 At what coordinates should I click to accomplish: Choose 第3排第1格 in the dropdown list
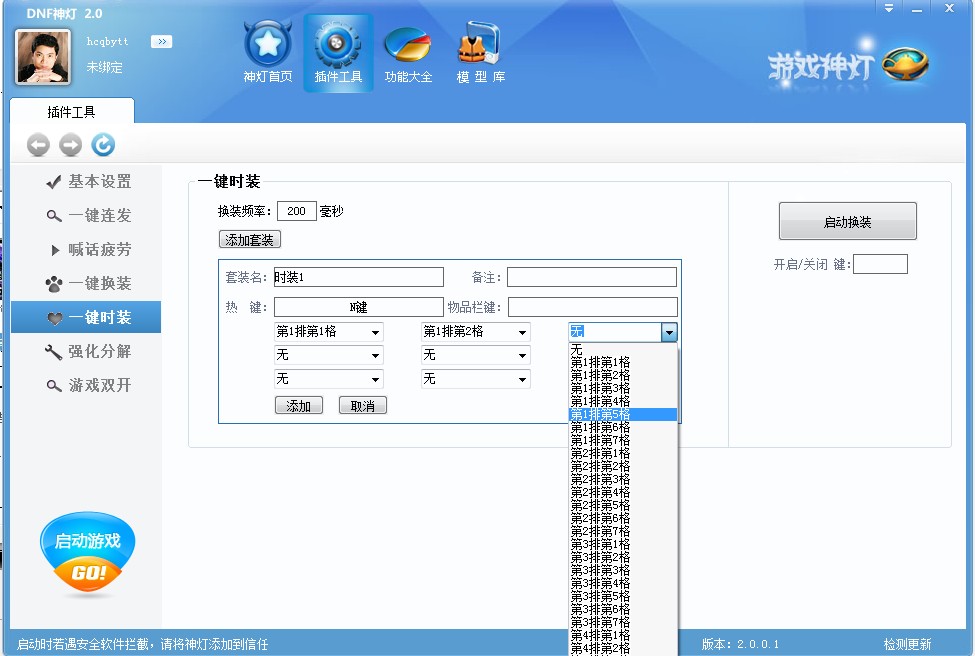point(623,545)
